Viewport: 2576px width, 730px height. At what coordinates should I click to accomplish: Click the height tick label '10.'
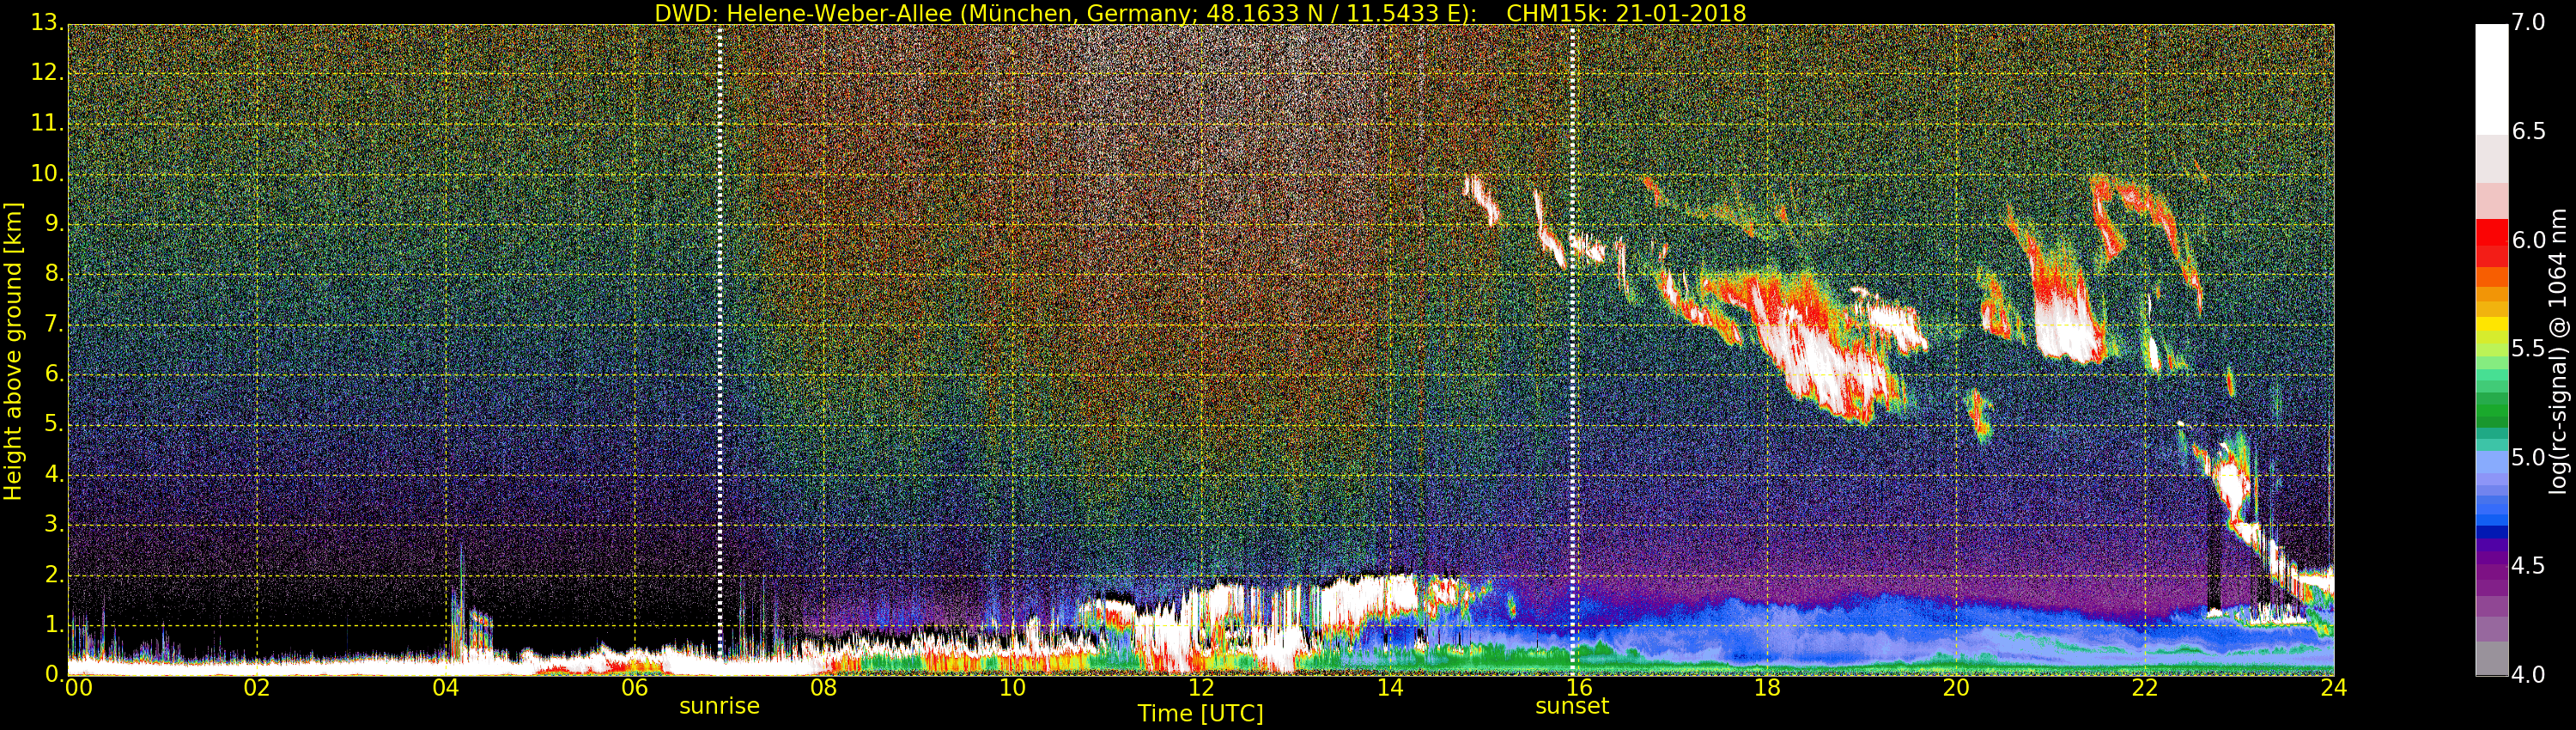(46, 173)
